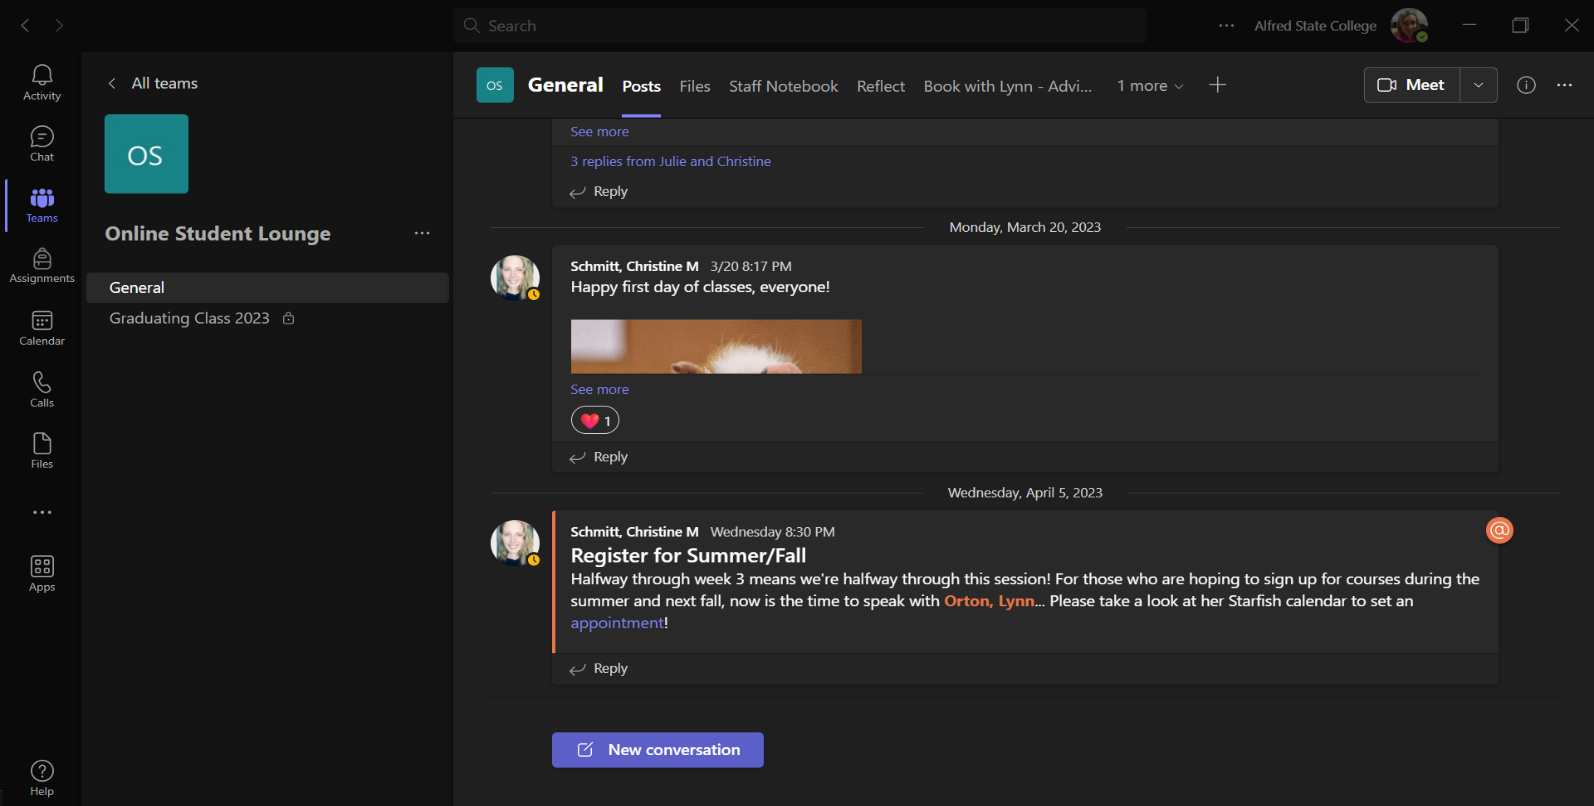The height and width of the screenshot is (806, 1594).
Task: Open Online Student Lounge more options
Action: [x=422, y=233]
